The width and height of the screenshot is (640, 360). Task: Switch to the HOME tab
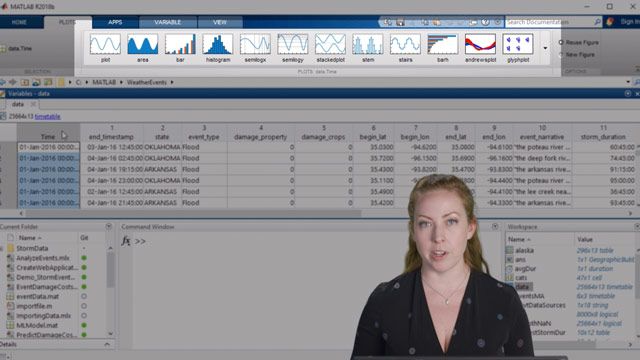(19, 22)
